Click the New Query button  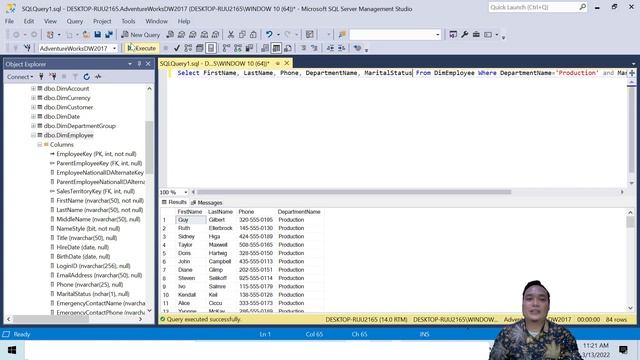(x=141, y=35)
